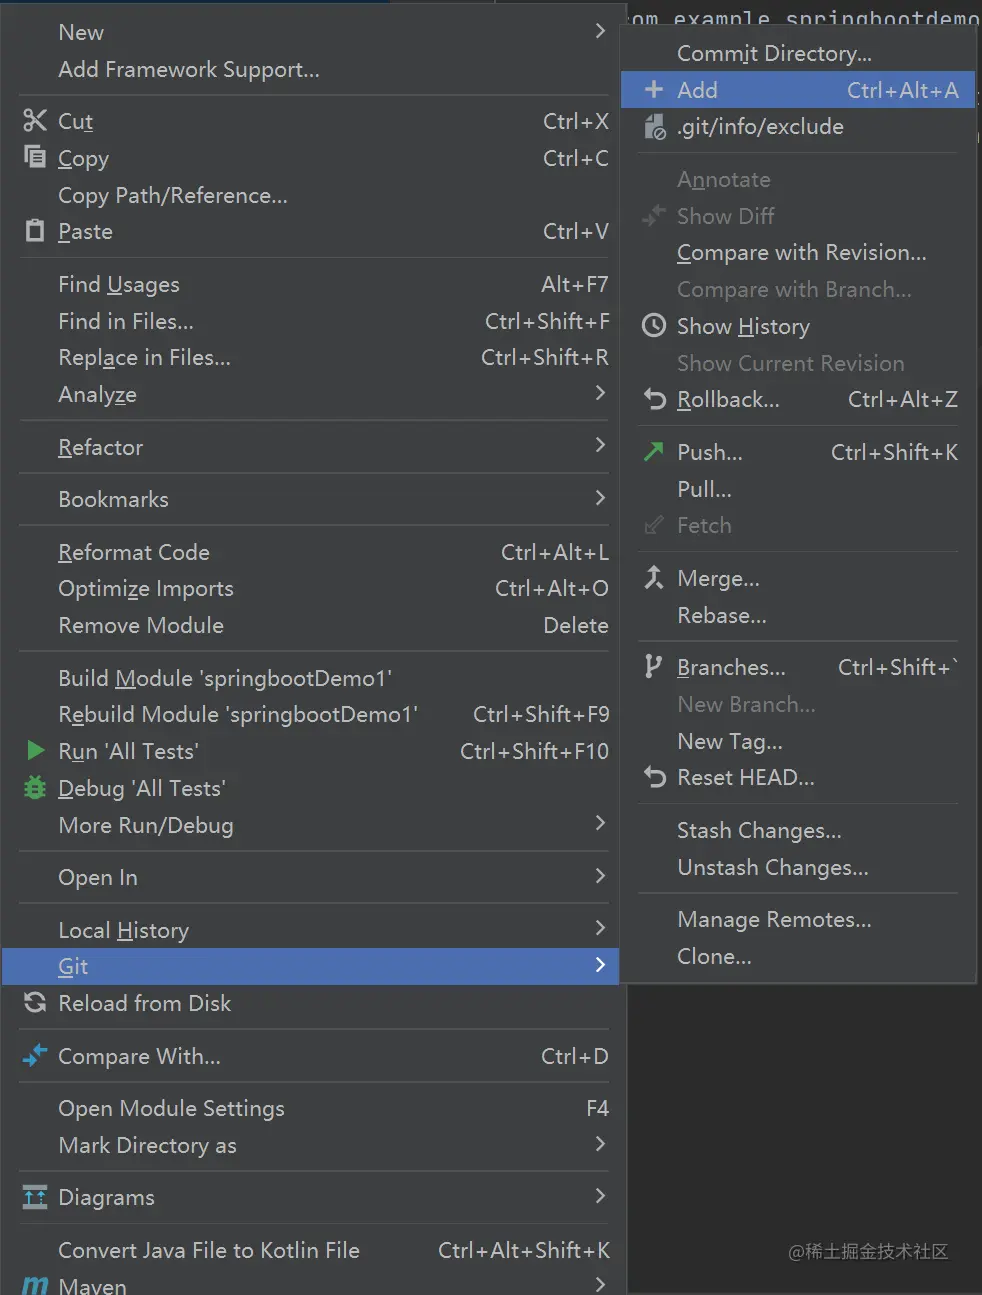Select Add from the Git submenu
Screen dimensions: 982x1295
tap(798, 90)
